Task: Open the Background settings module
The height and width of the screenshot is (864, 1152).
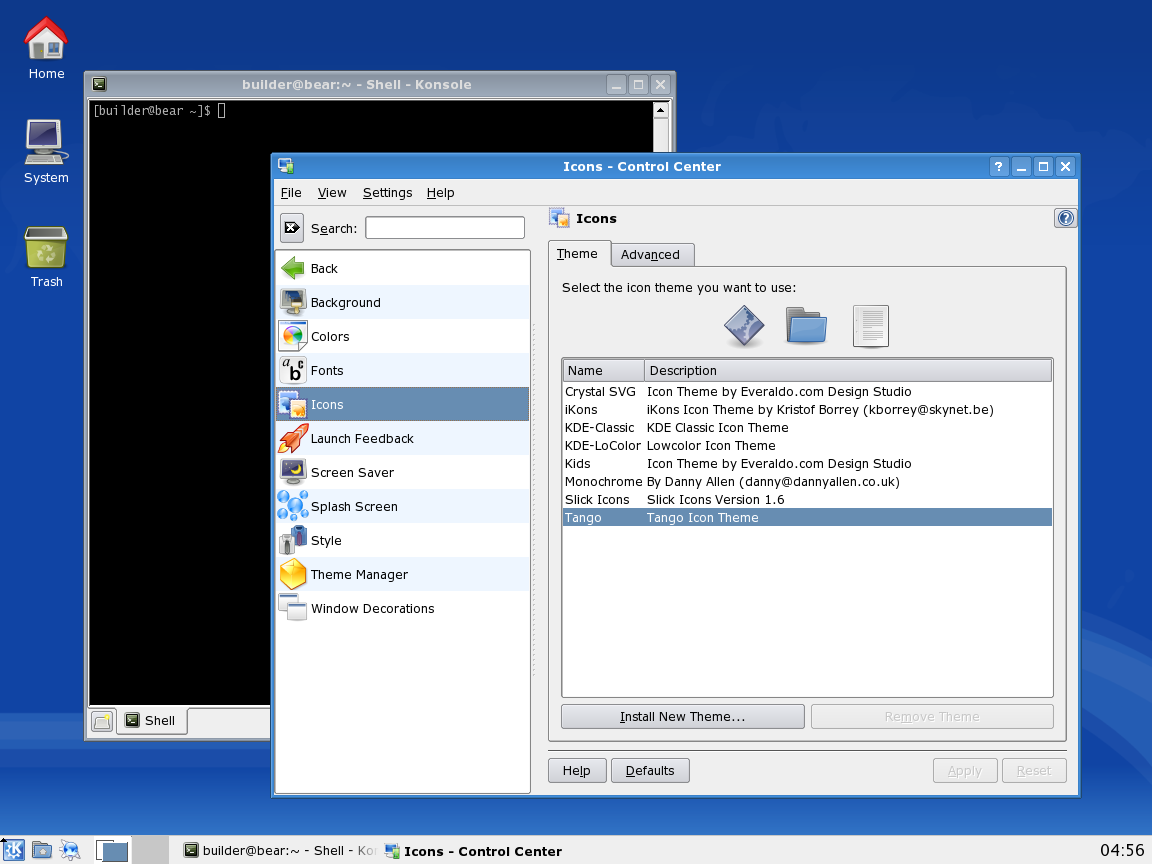Action: [x=345, y=302]
